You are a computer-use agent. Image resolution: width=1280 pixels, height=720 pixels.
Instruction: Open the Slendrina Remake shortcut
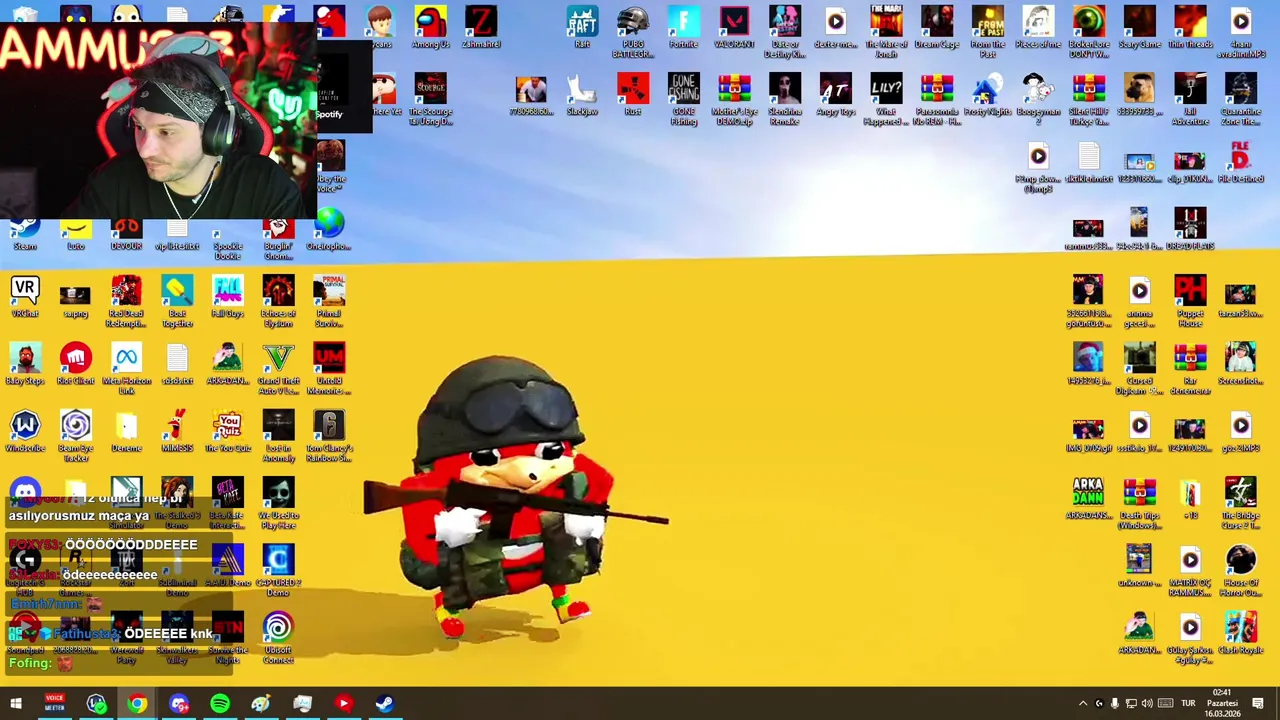785,99
